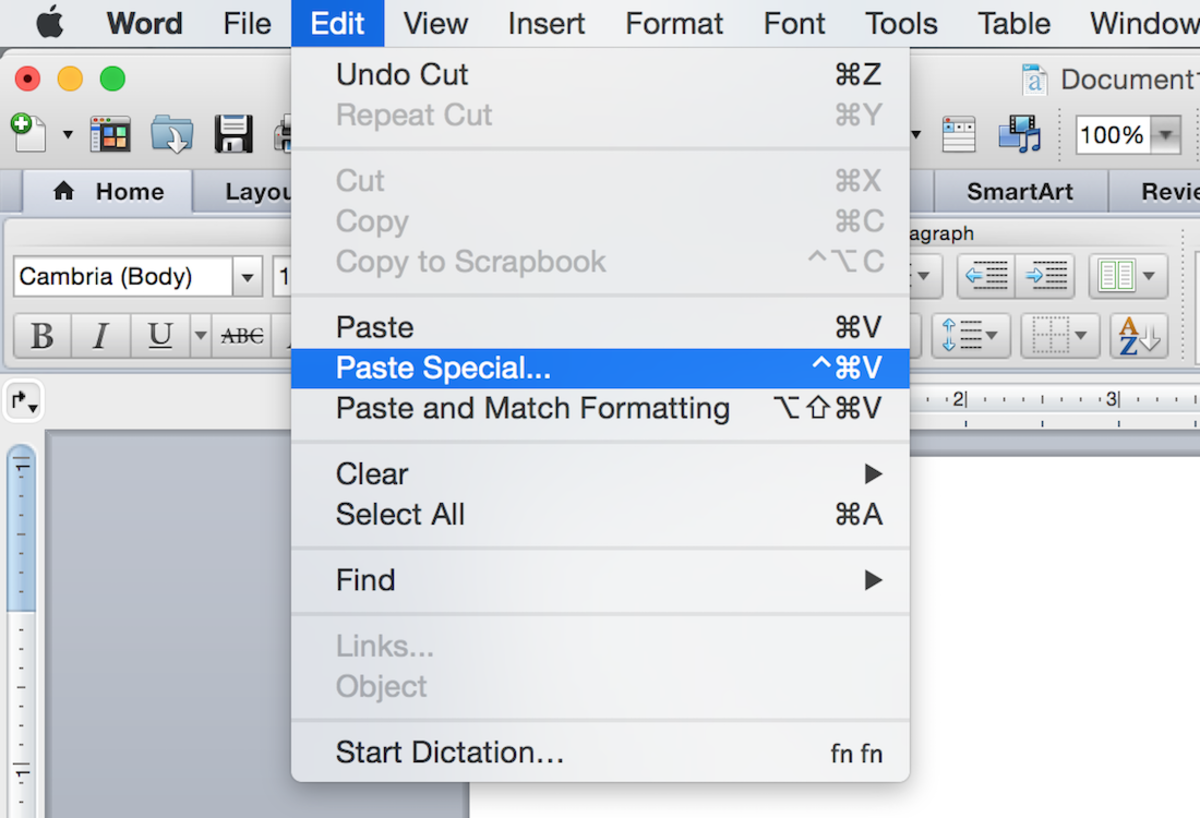Image resolution: width=1200 pixels, height=818 pixels.
Task: Open the 100% zoom dropdown
Action: coord(1166,135)
